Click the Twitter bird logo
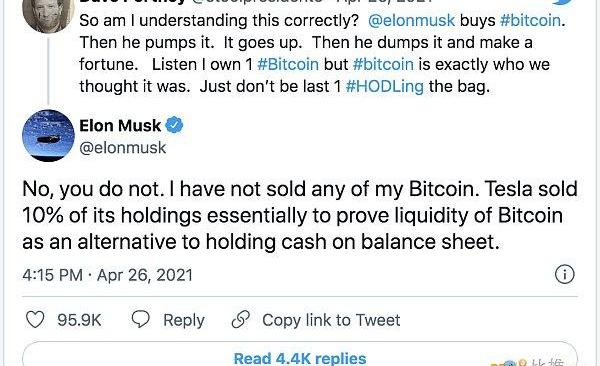 pos(562,2)
